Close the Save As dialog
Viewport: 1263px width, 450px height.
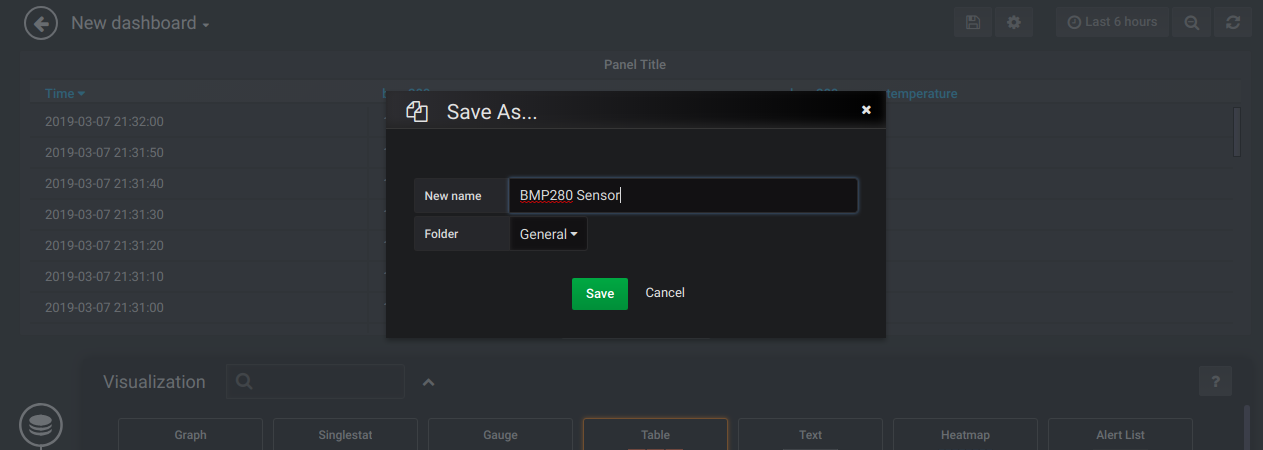866,110
